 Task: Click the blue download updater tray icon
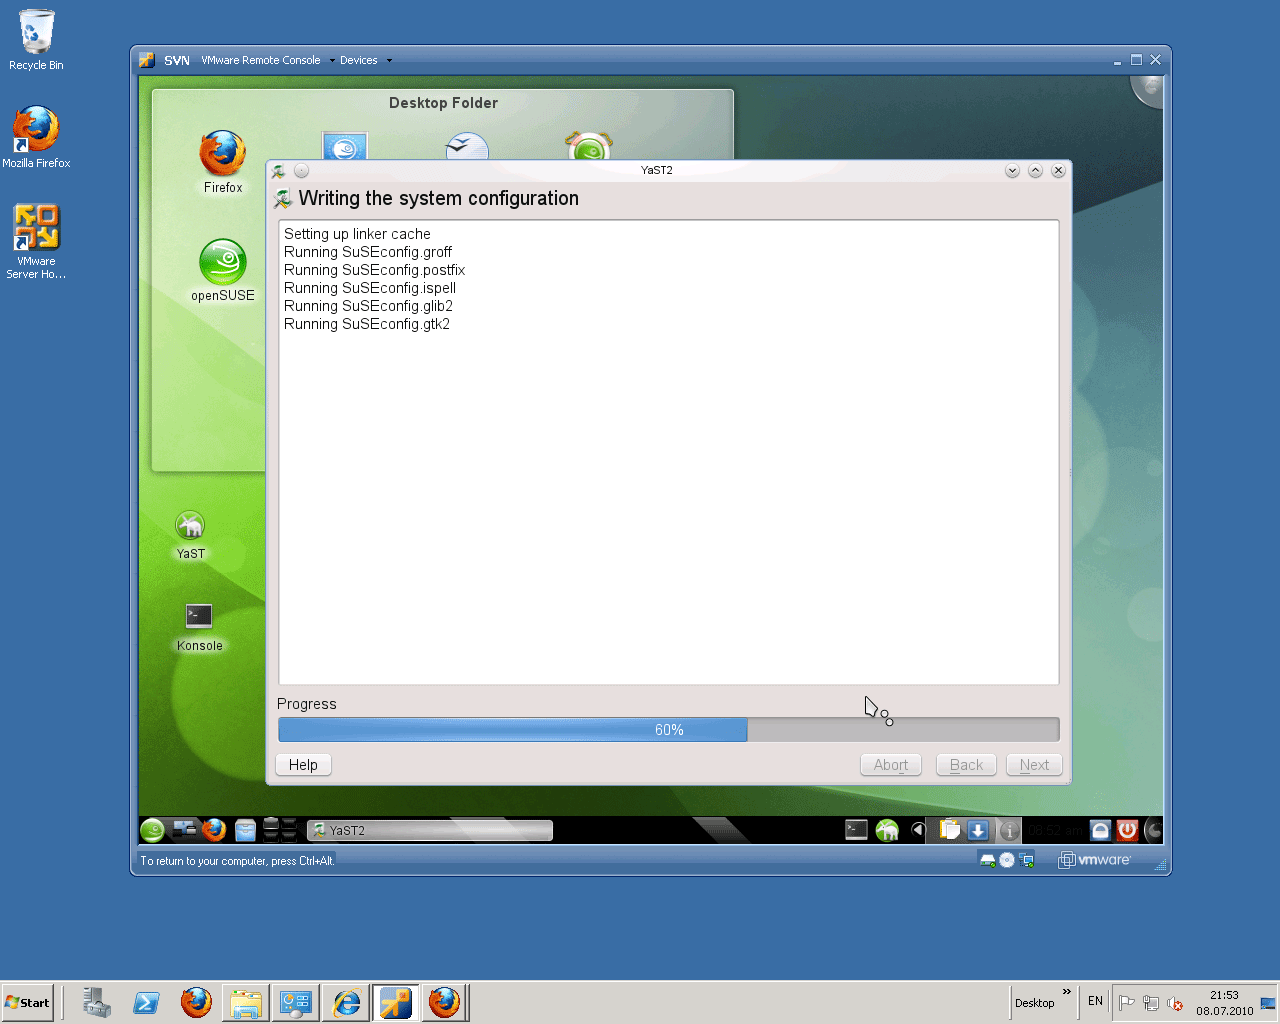(978, 830)
